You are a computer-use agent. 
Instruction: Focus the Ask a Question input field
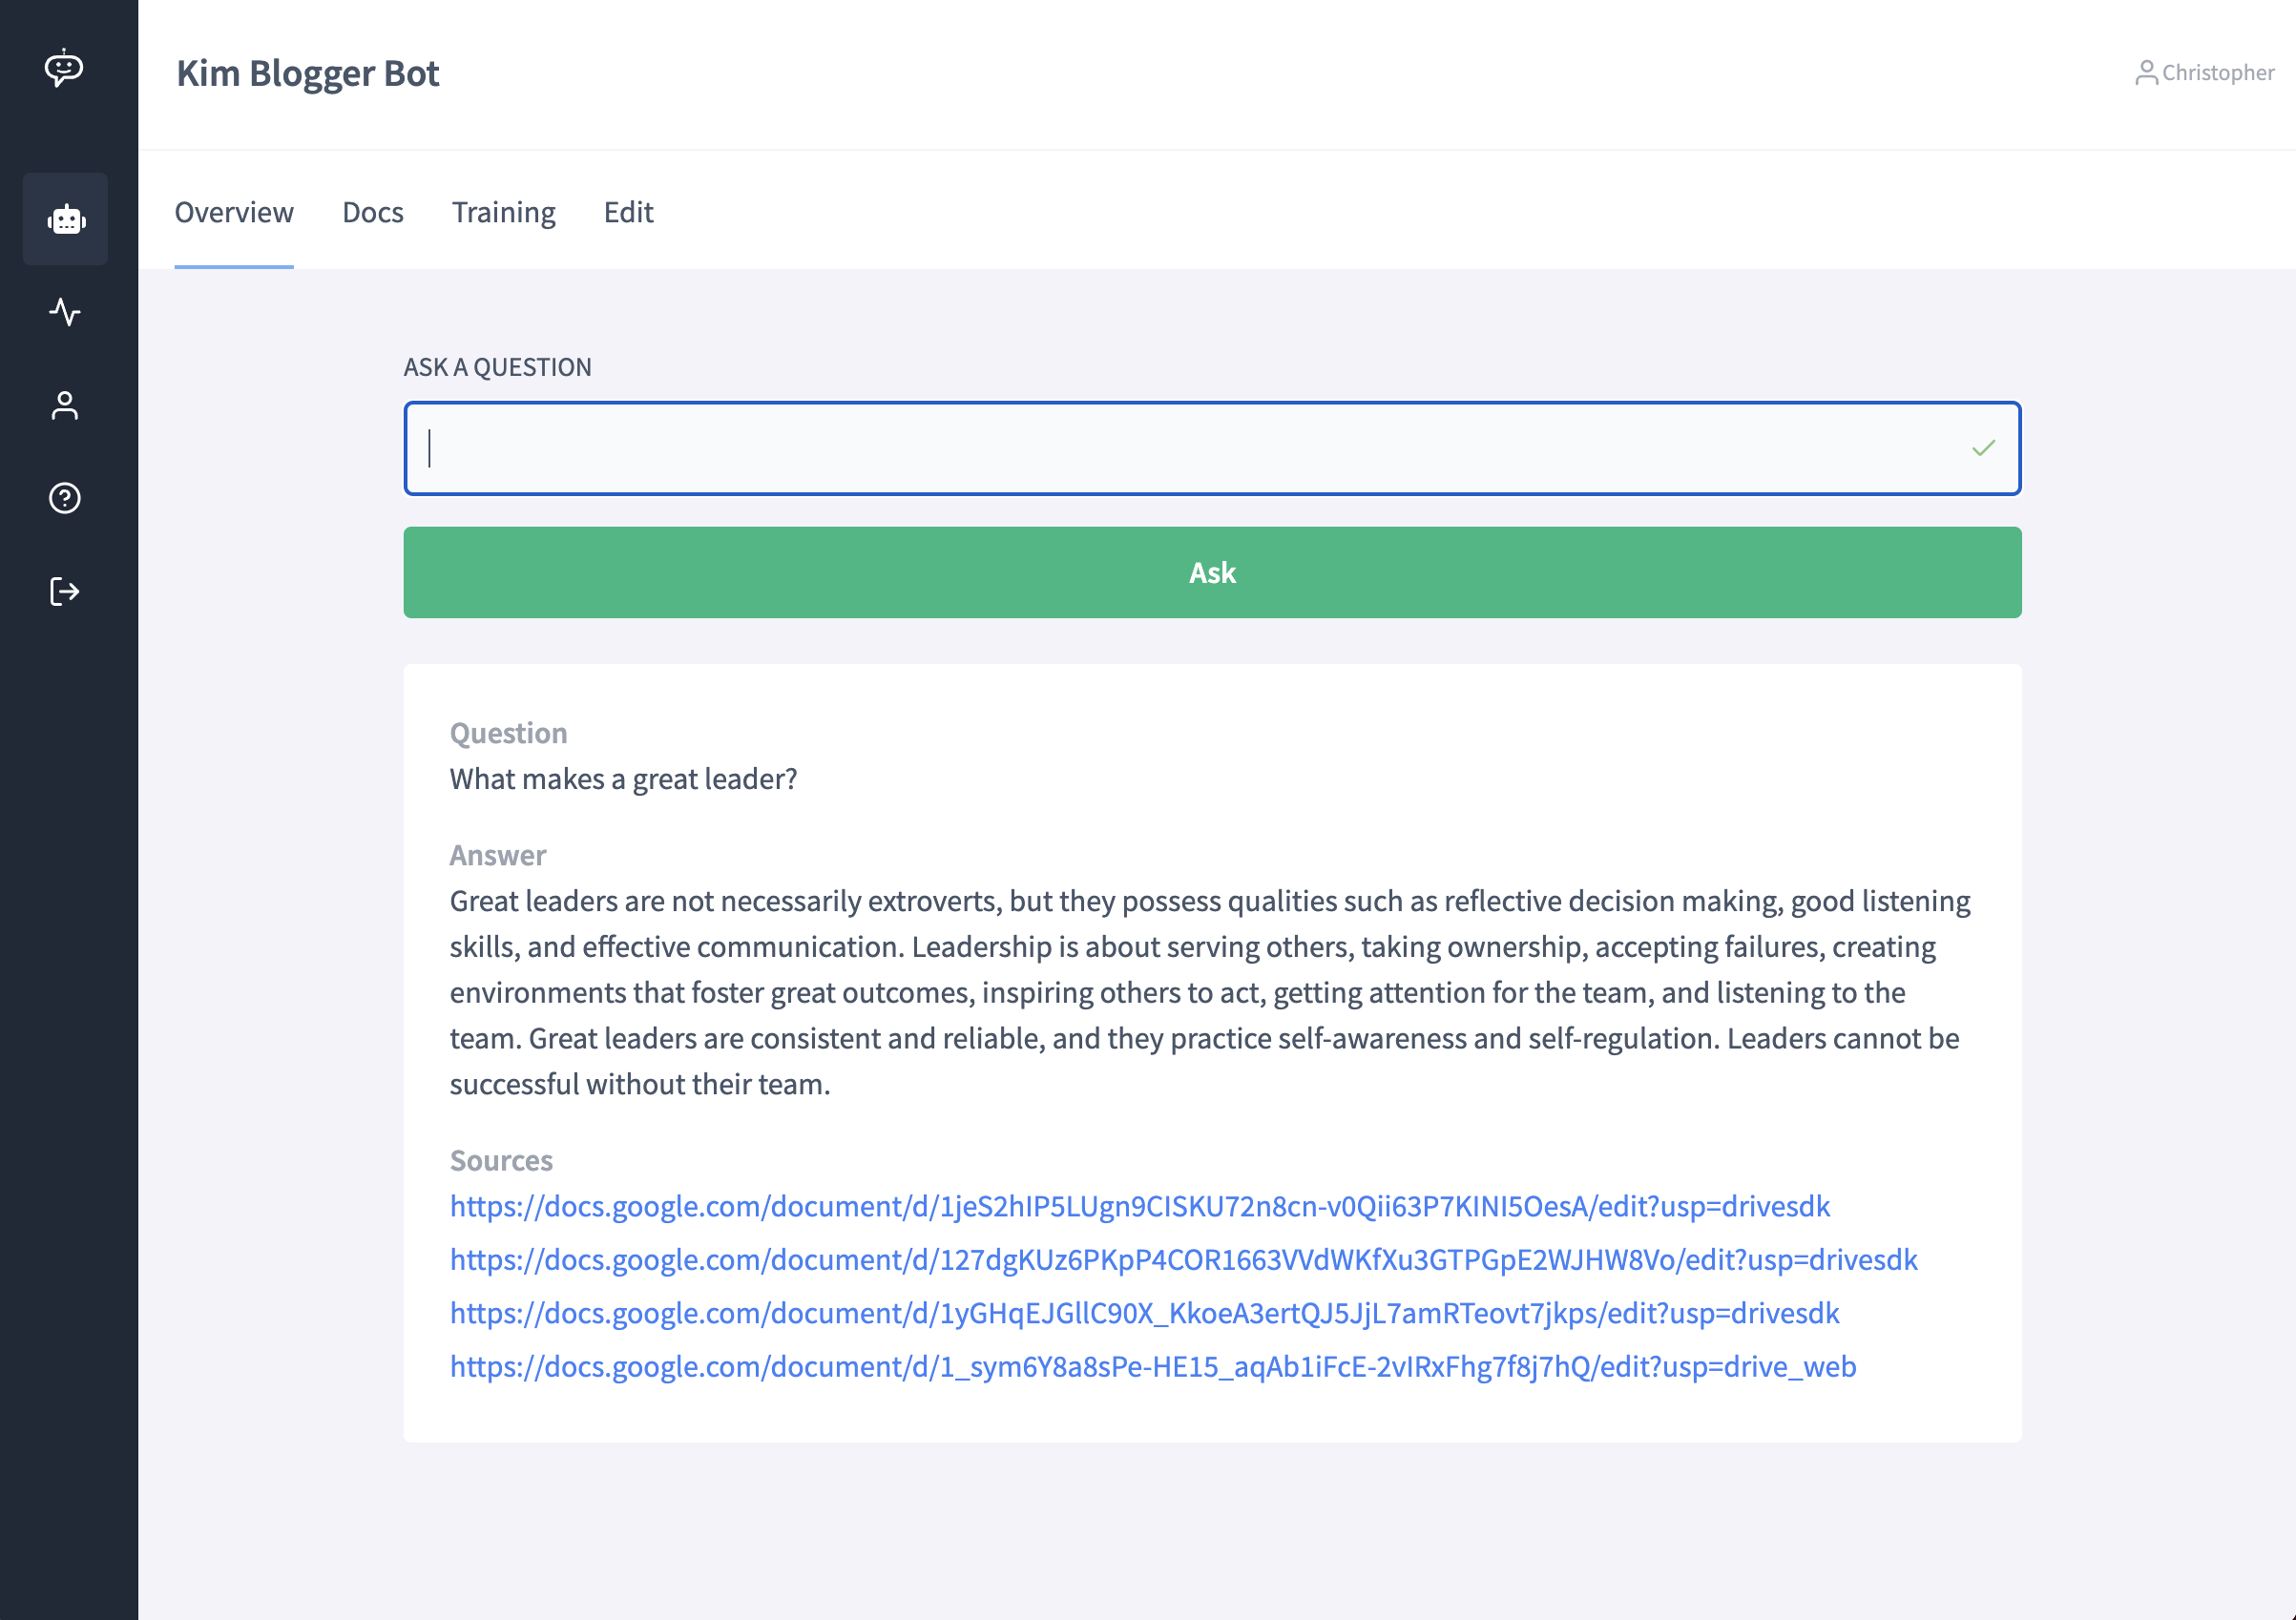coord(1180,448)
